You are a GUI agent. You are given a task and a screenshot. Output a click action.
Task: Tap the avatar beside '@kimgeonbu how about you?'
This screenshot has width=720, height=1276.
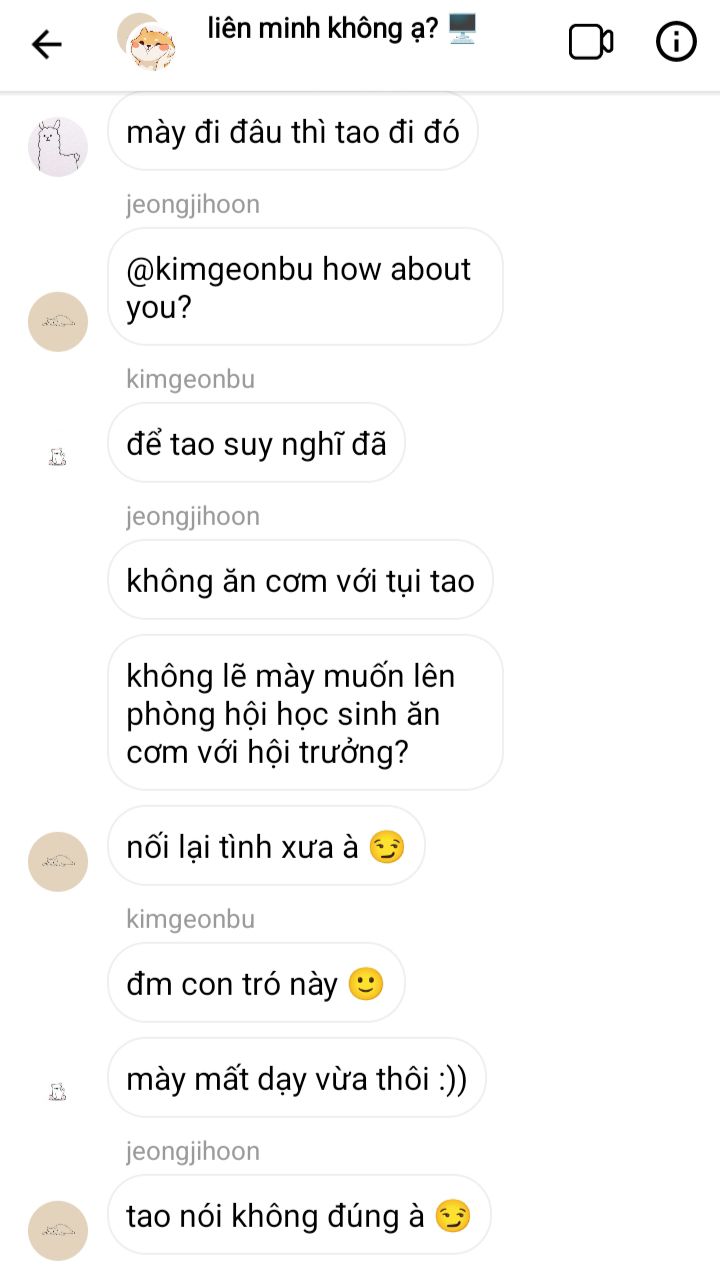click(x=57, y=322)
